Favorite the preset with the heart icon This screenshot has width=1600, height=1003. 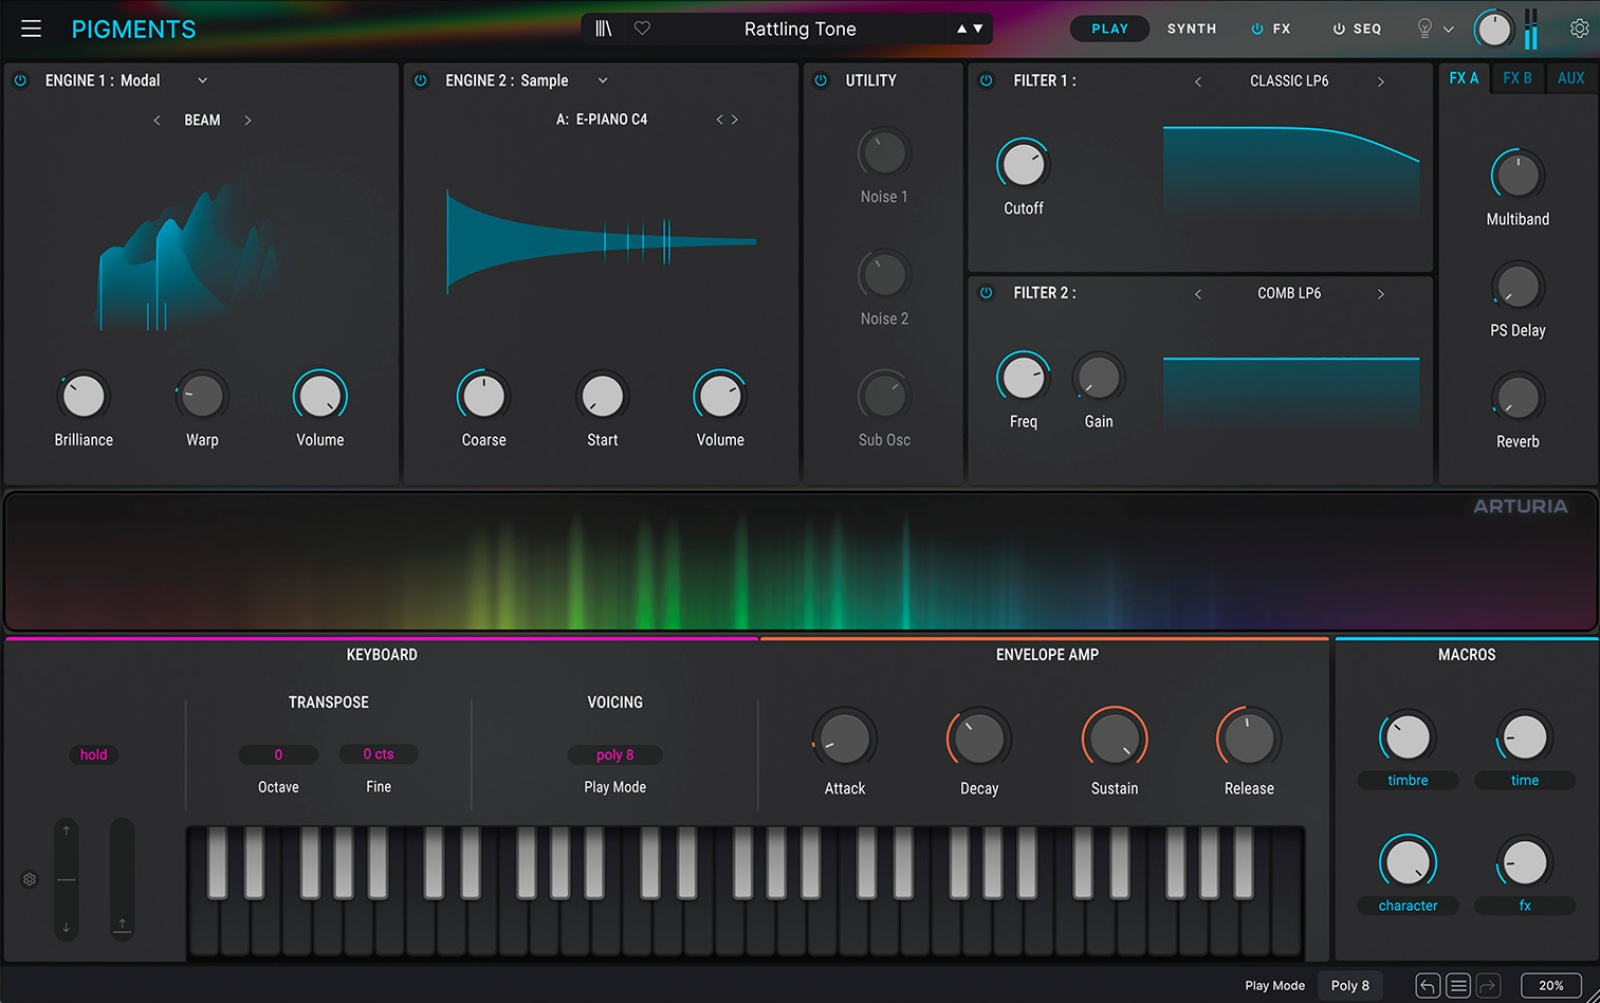pos(642,29)
